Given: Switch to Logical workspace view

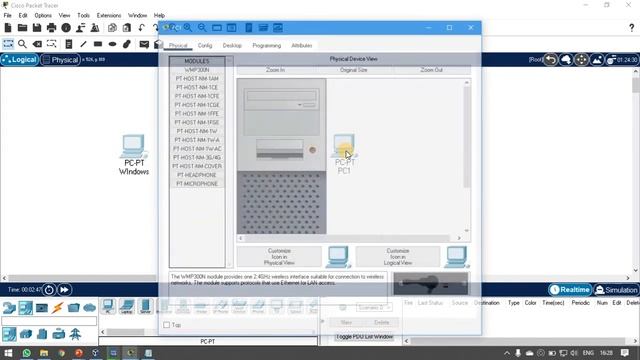Looking at the screenshot, I should pyautogui.click(x=20, y=60).
